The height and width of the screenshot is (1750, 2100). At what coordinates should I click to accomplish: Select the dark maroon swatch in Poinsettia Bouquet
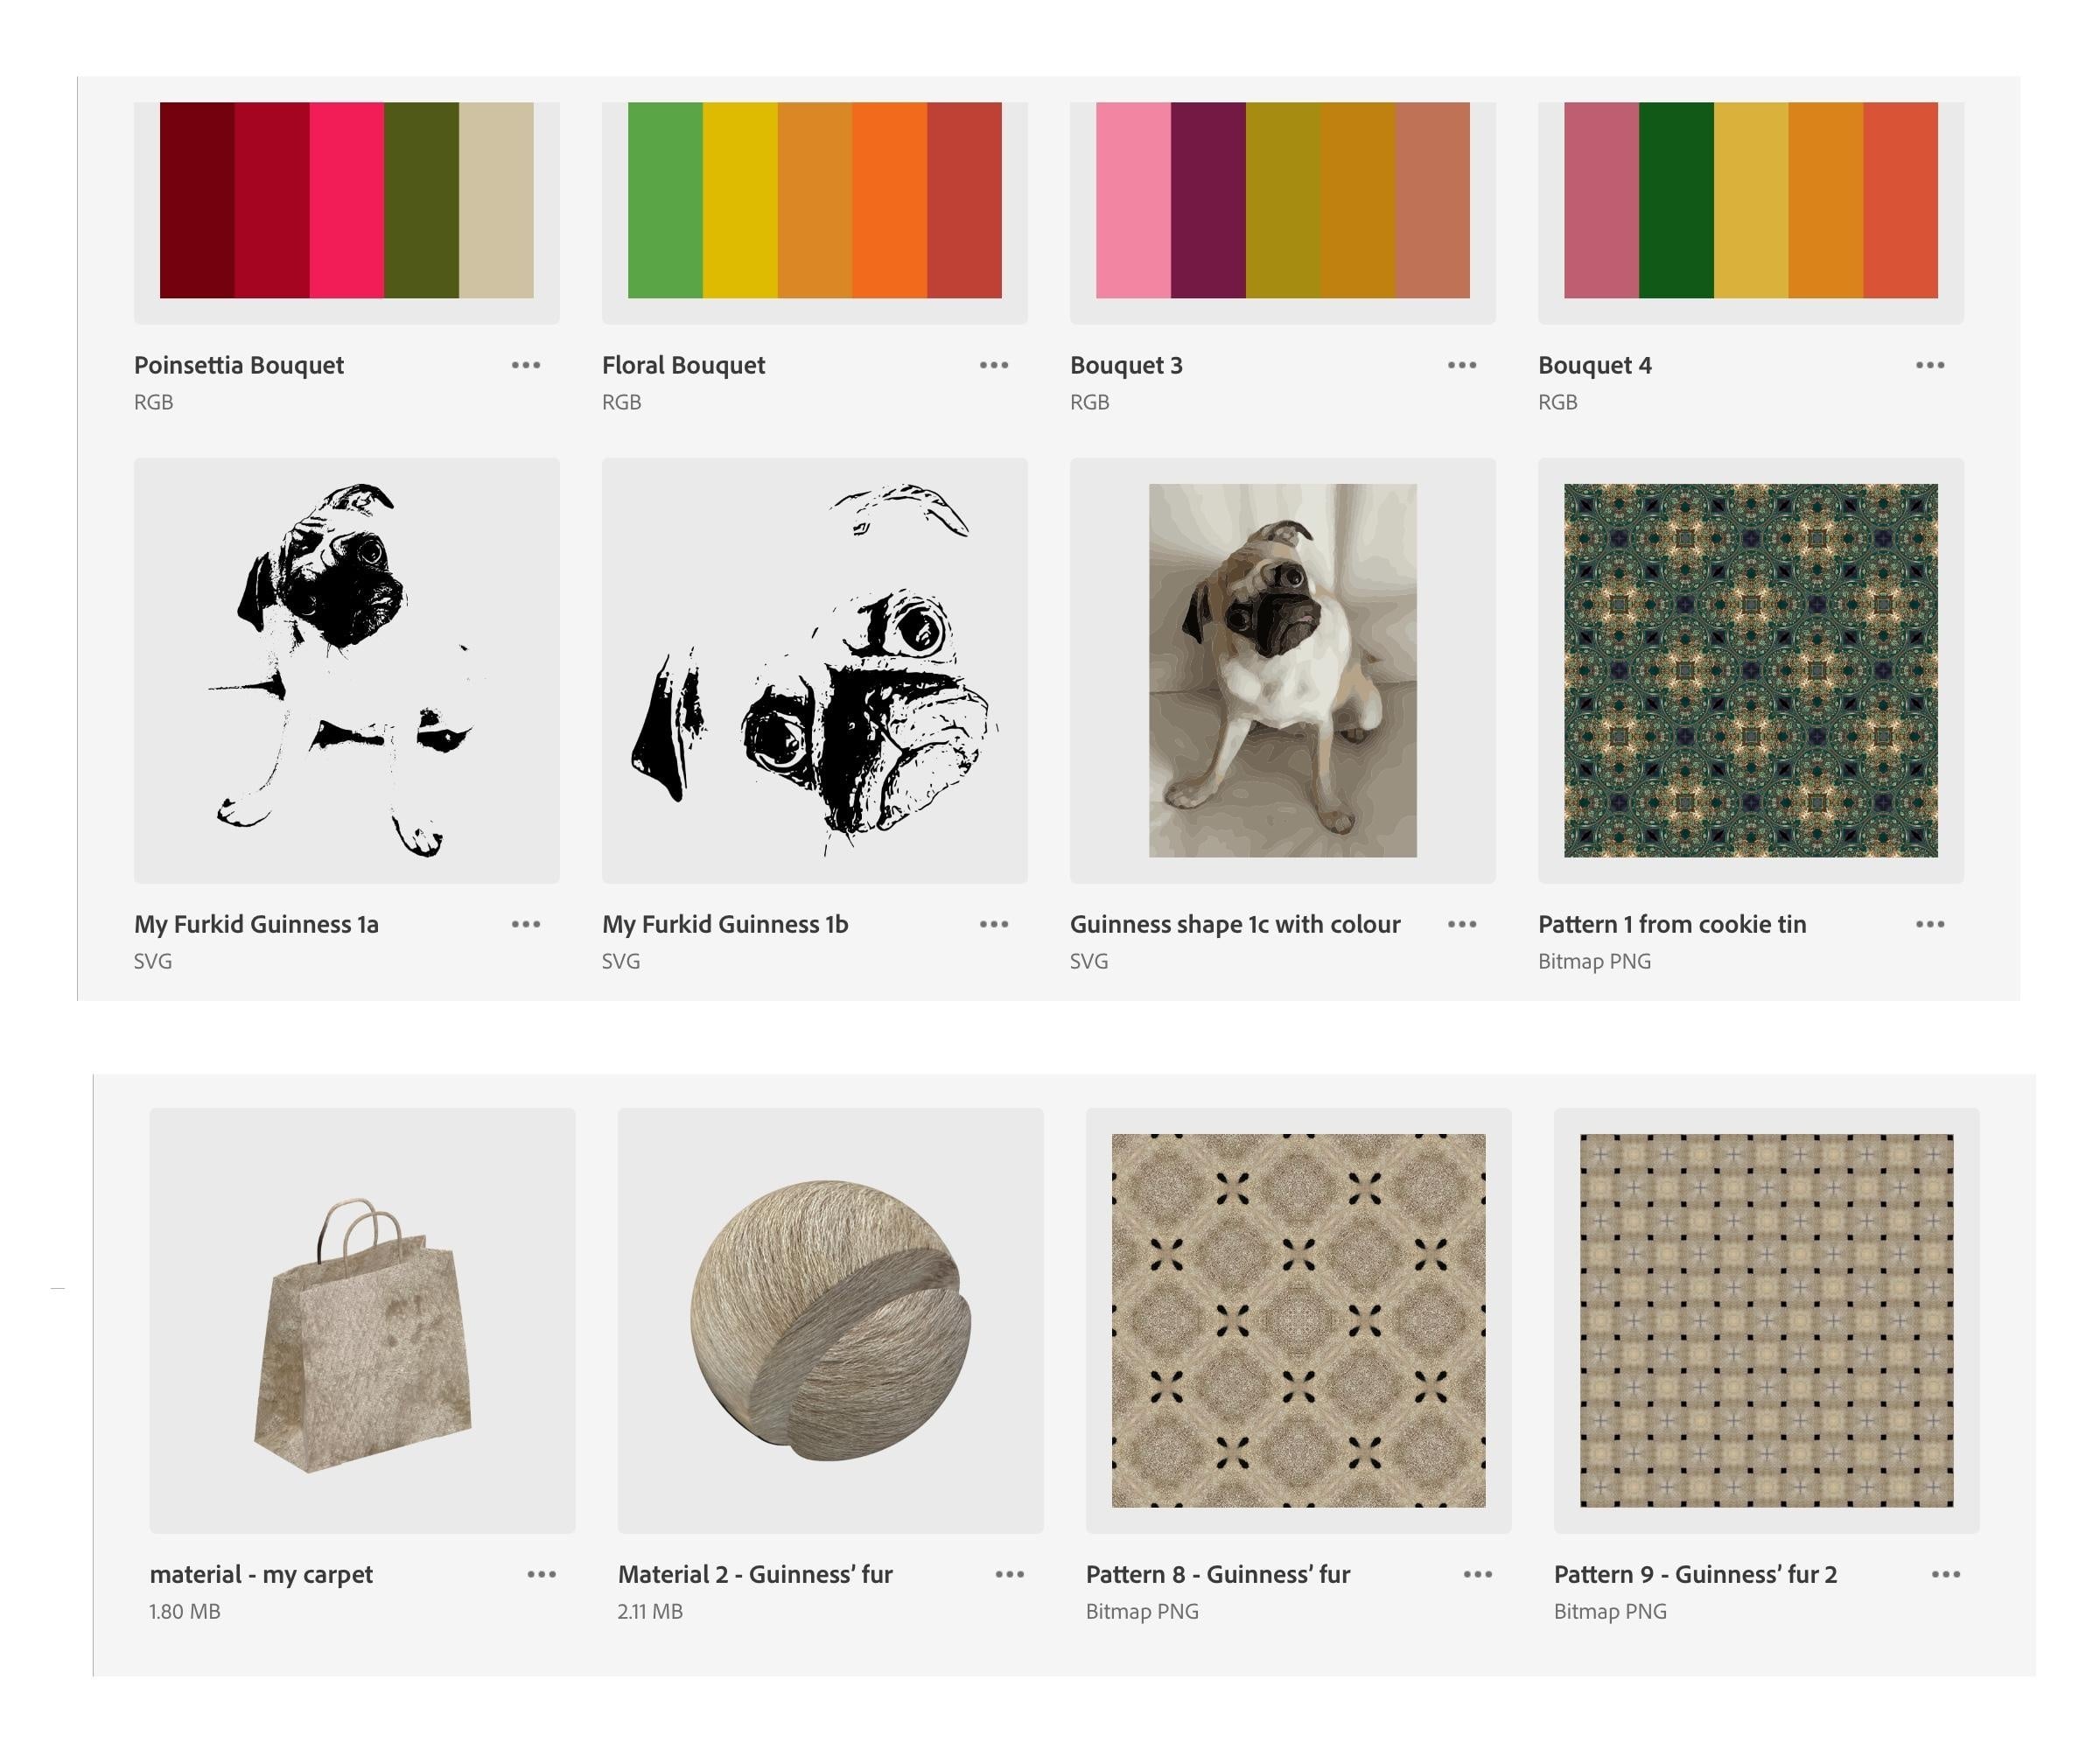(x=197, y=200)
